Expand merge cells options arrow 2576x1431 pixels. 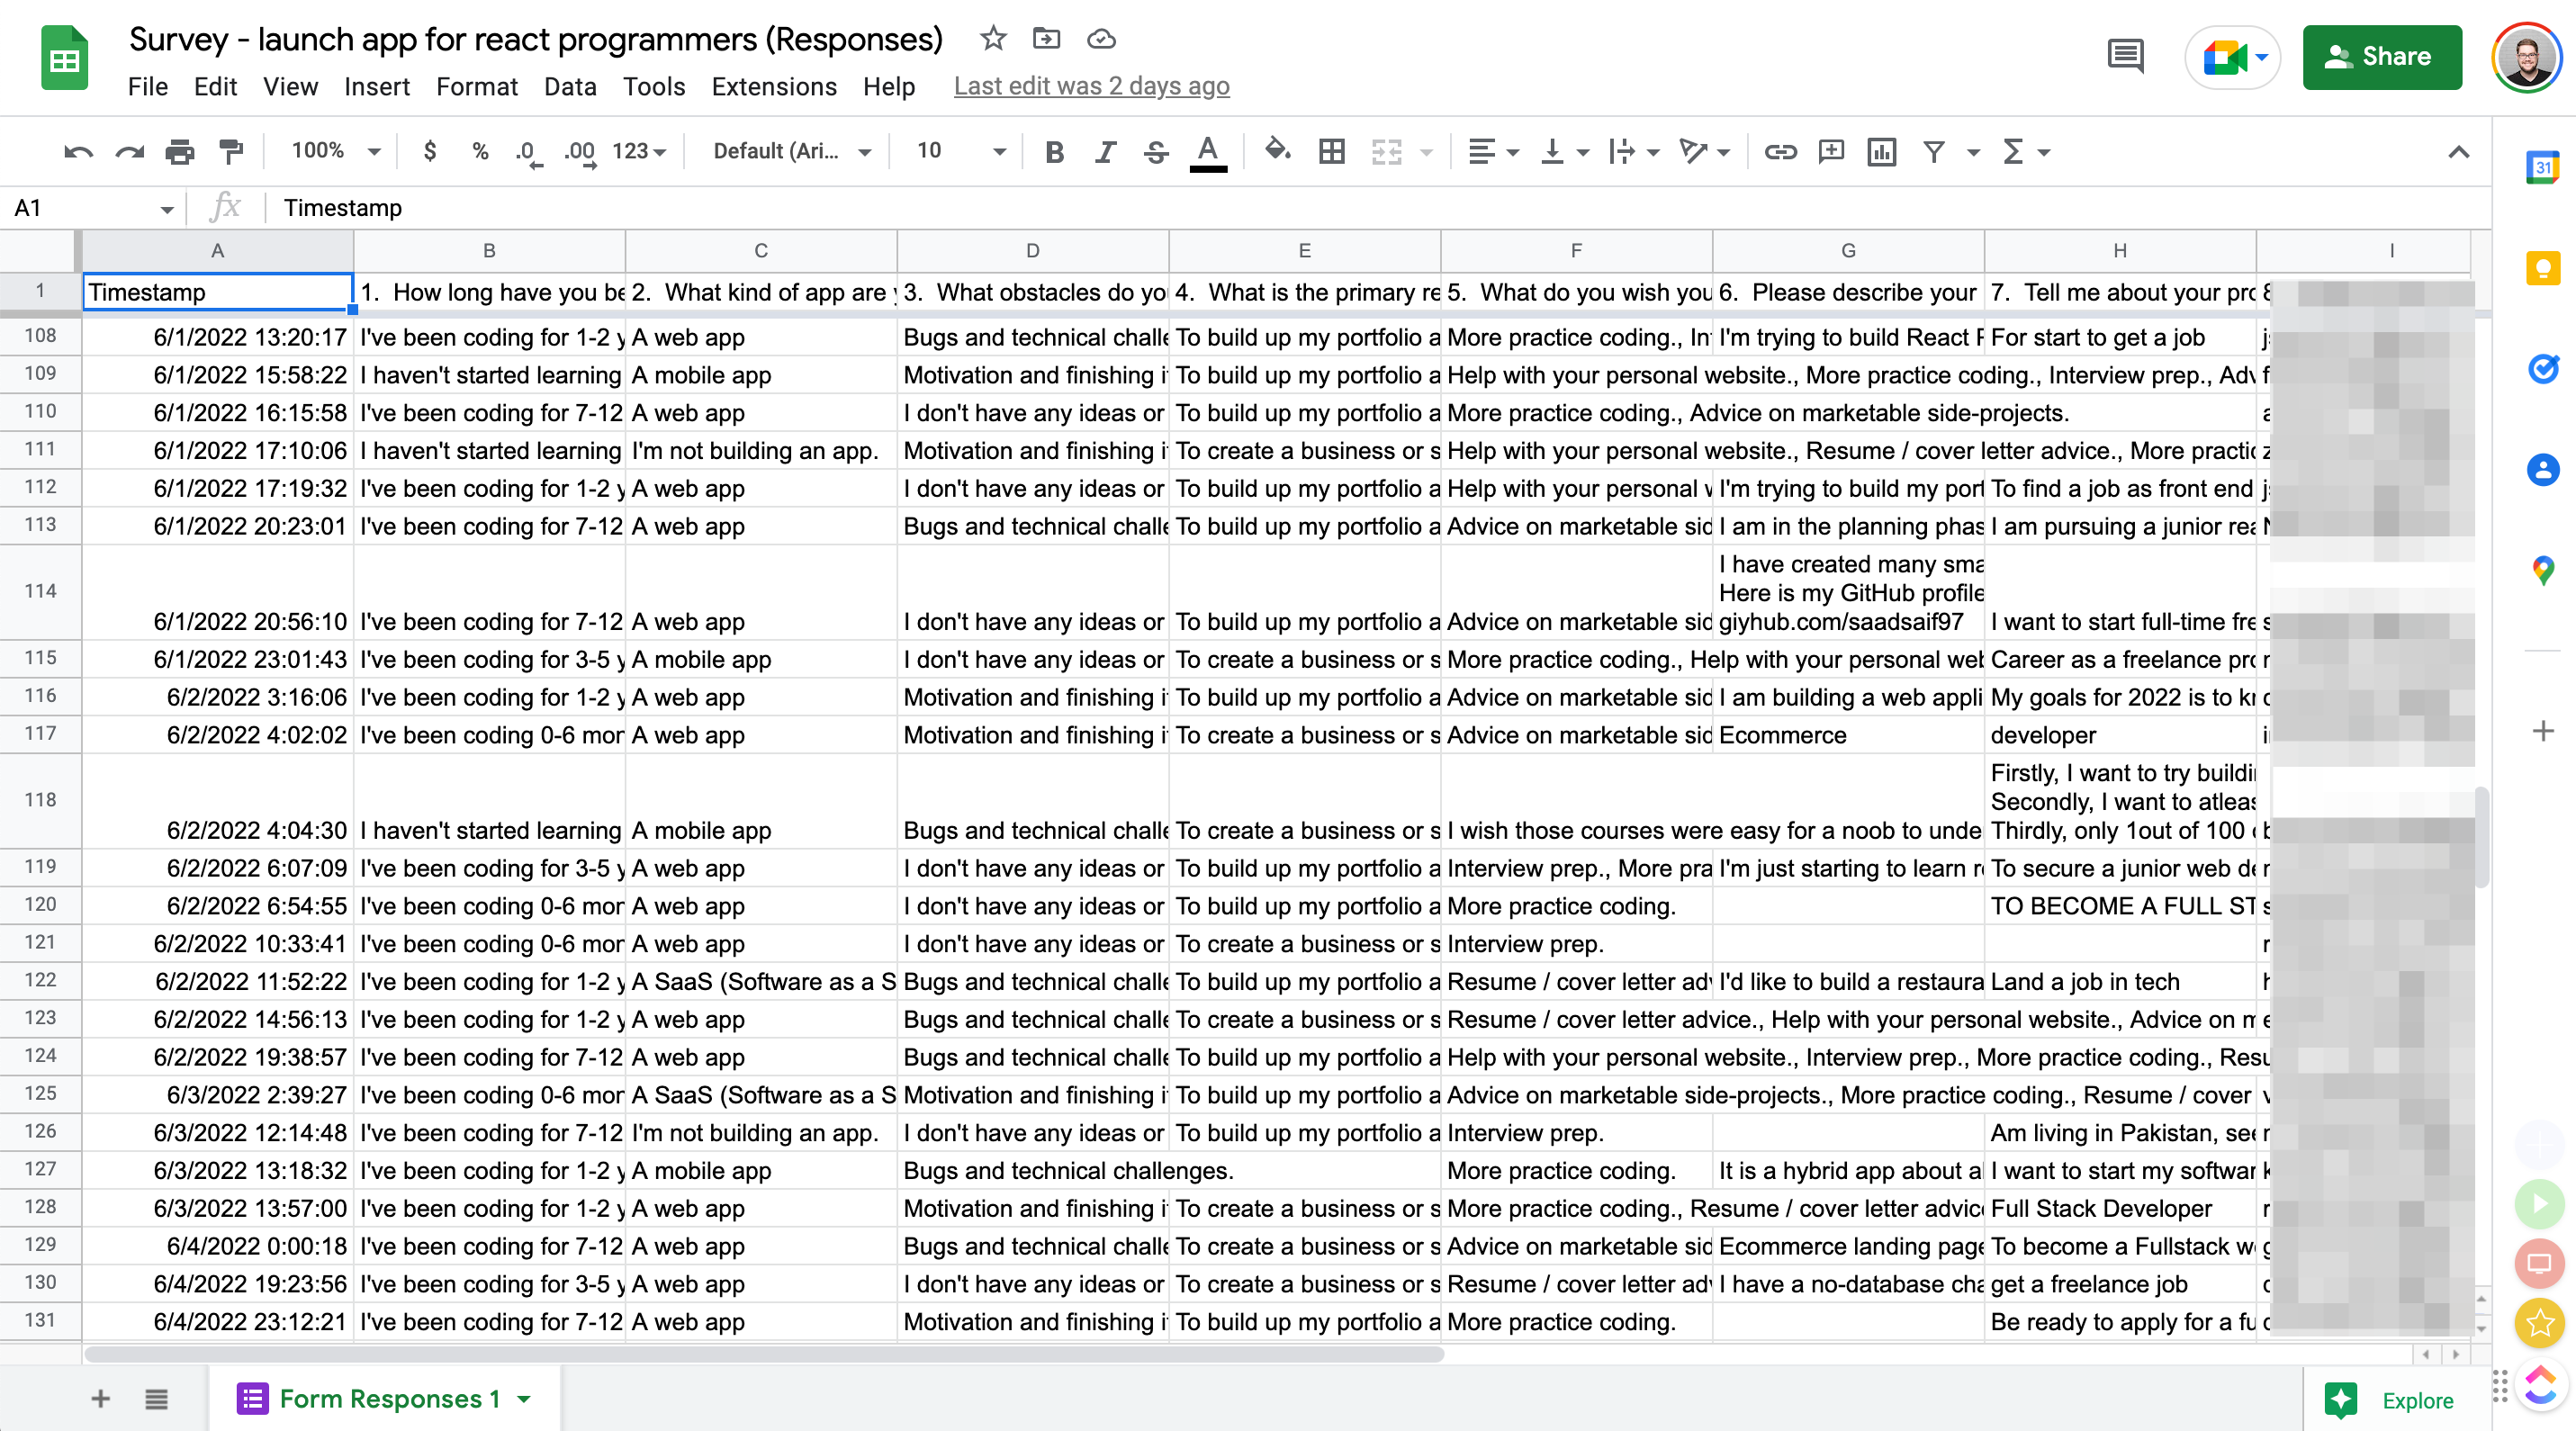(x=1427, y=152)
